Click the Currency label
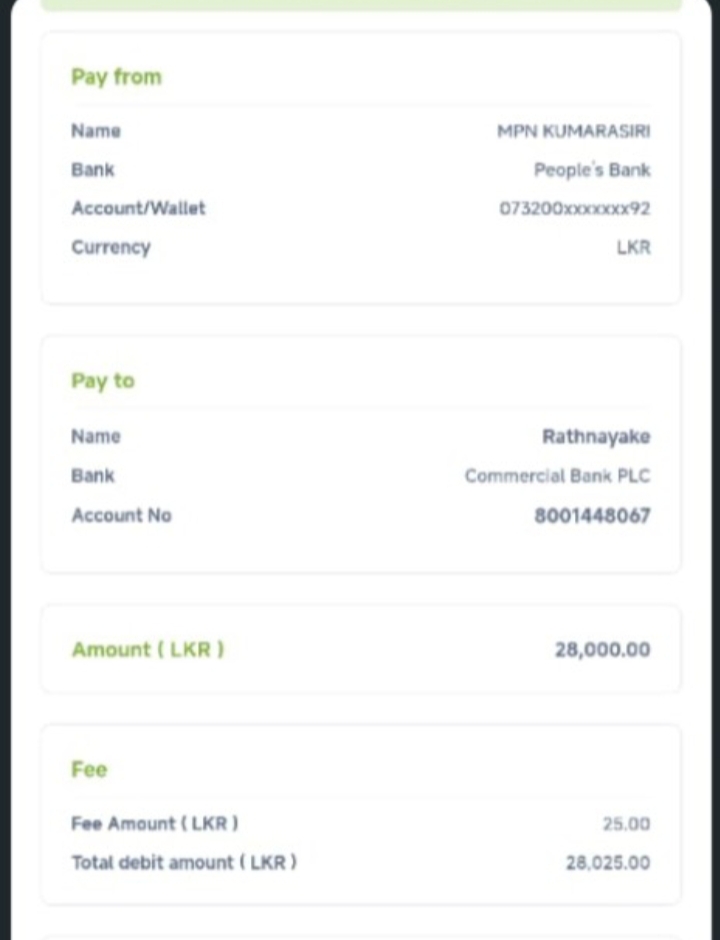The width and height of the screenshot is (720, 940). pos(111,247)
